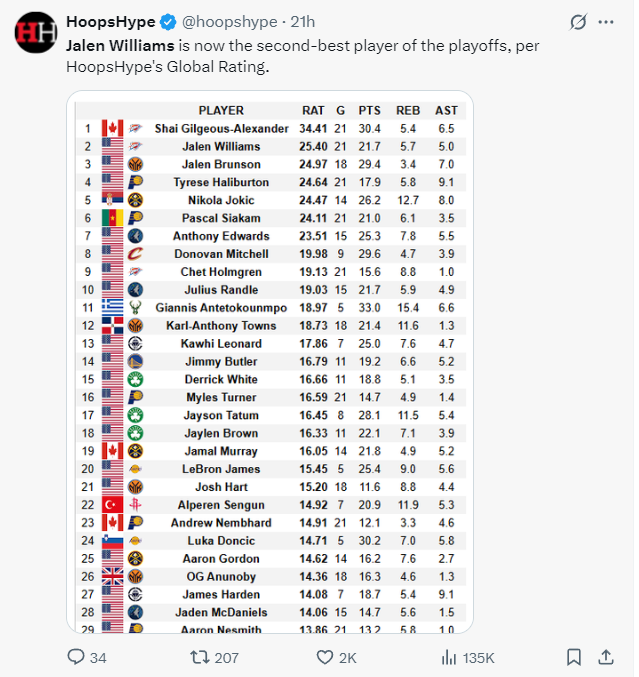The image size is (639, 677).
Task: Toggle repost with the arrows icon
Action: [198, 657]
